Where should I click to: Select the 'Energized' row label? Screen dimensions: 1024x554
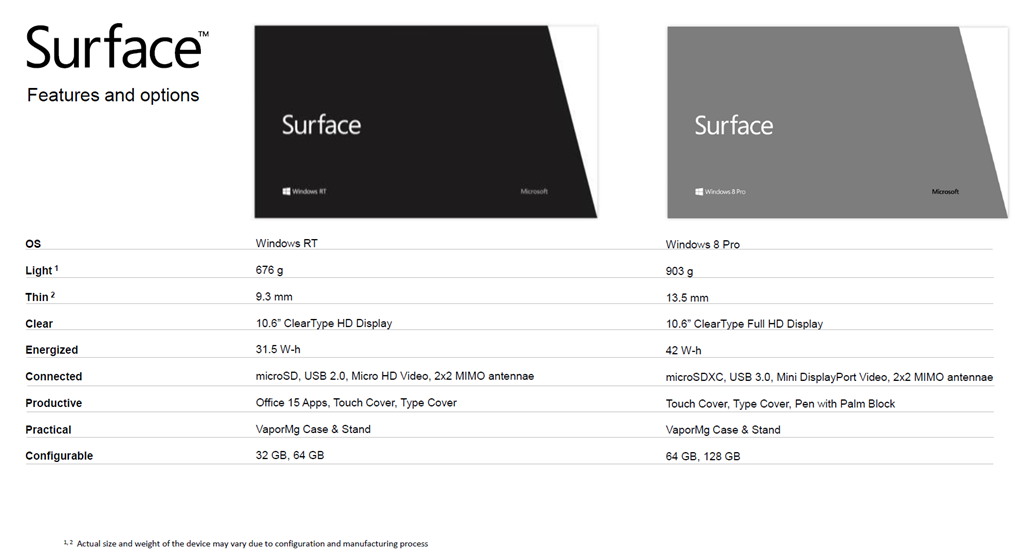(x=51, y=350)
